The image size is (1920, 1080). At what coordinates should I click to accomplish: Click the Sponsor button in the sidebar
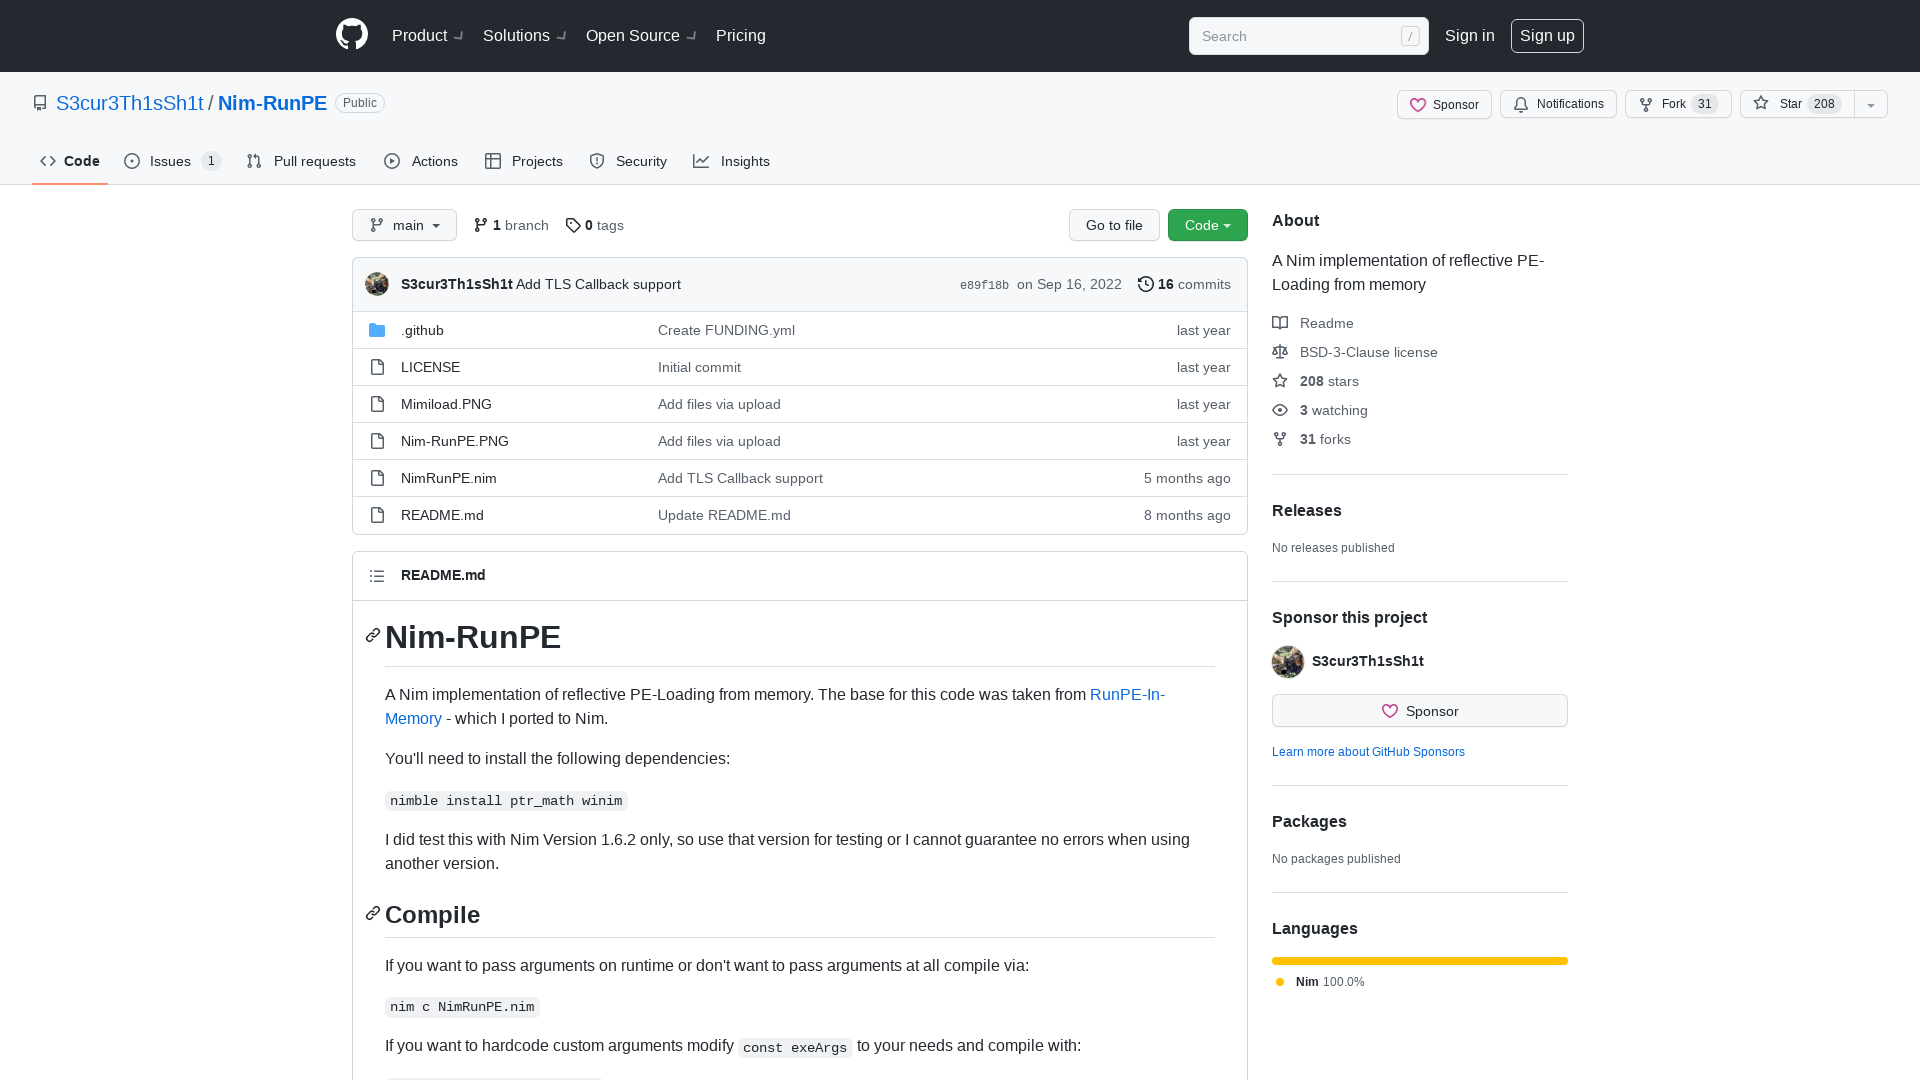point(1420,711)
